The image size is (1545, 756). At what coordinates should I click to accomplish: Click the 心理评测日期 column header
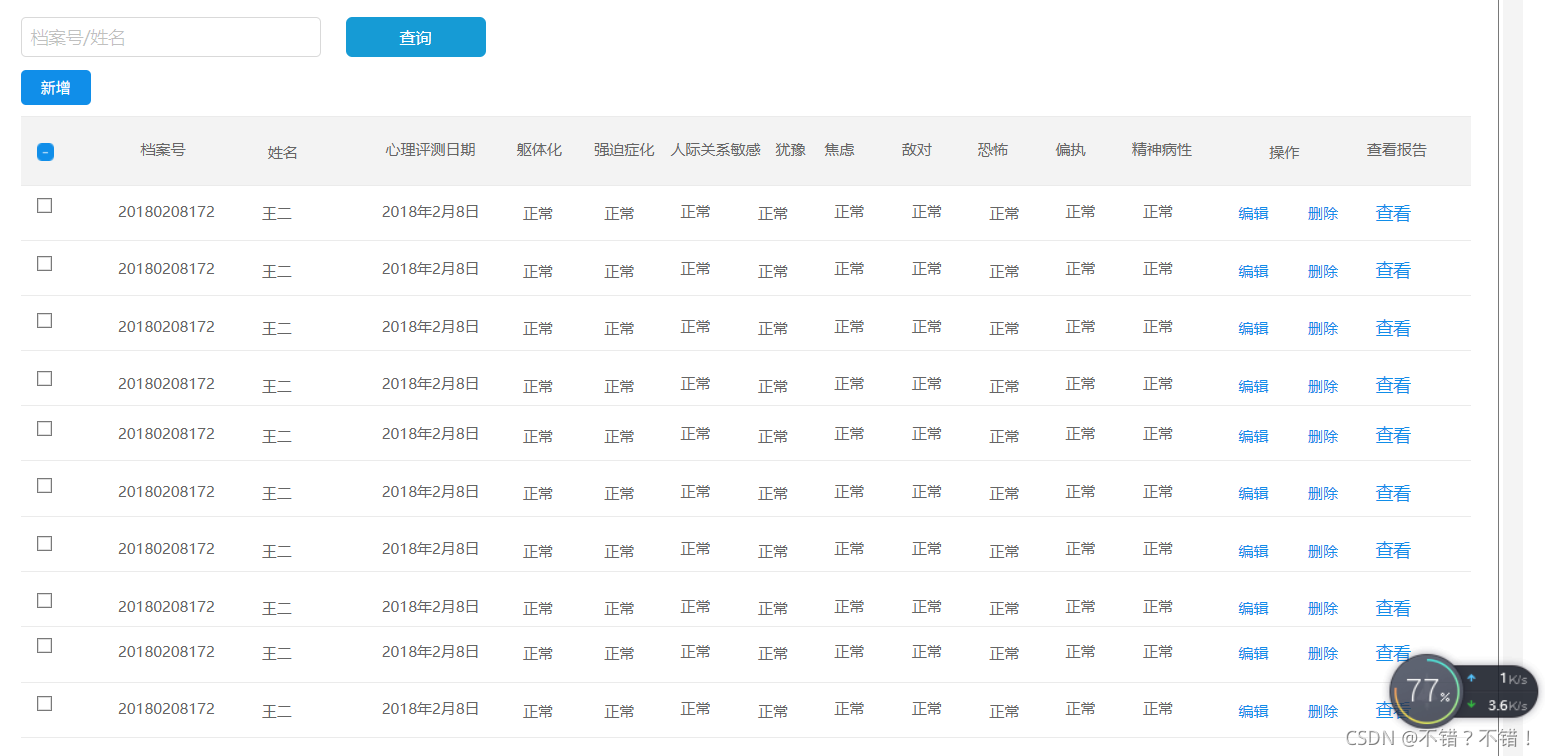coord(431,150)
